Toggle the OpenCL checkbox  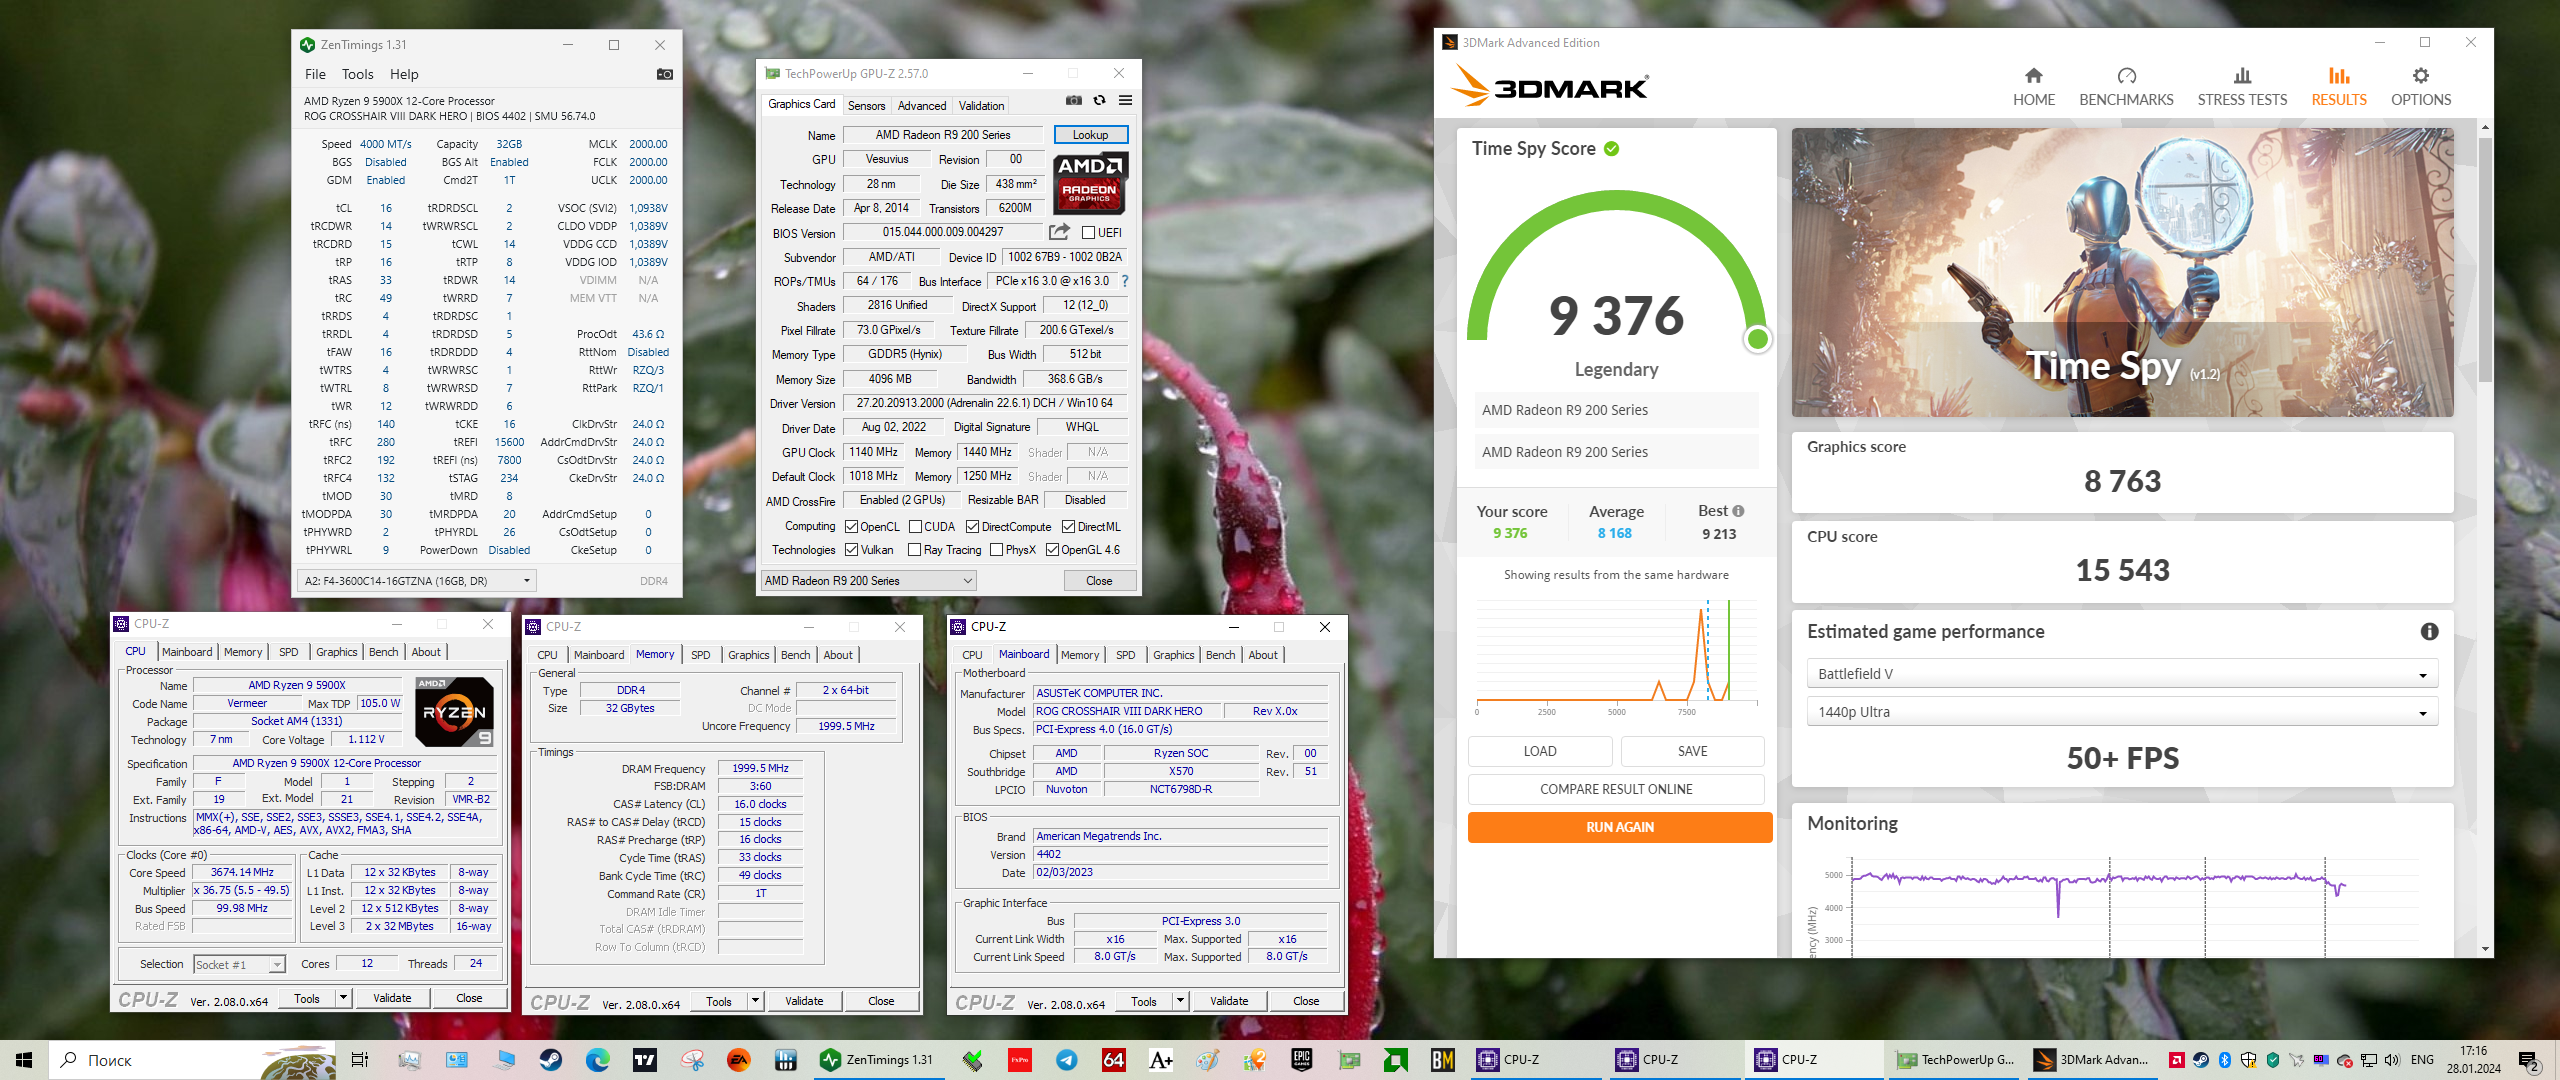(x=851, y=527)
